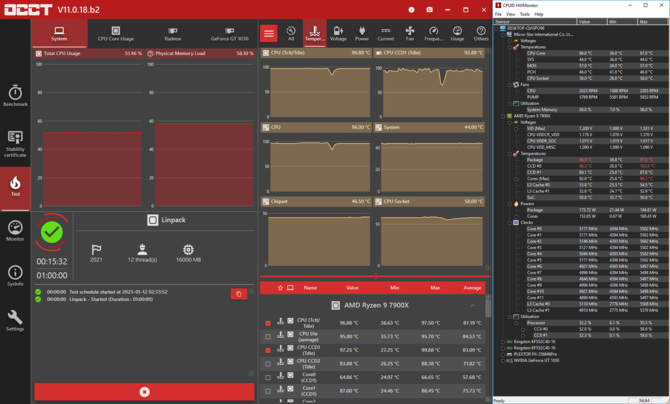Check the CPU Die (average) sensor checkbox

268,337
